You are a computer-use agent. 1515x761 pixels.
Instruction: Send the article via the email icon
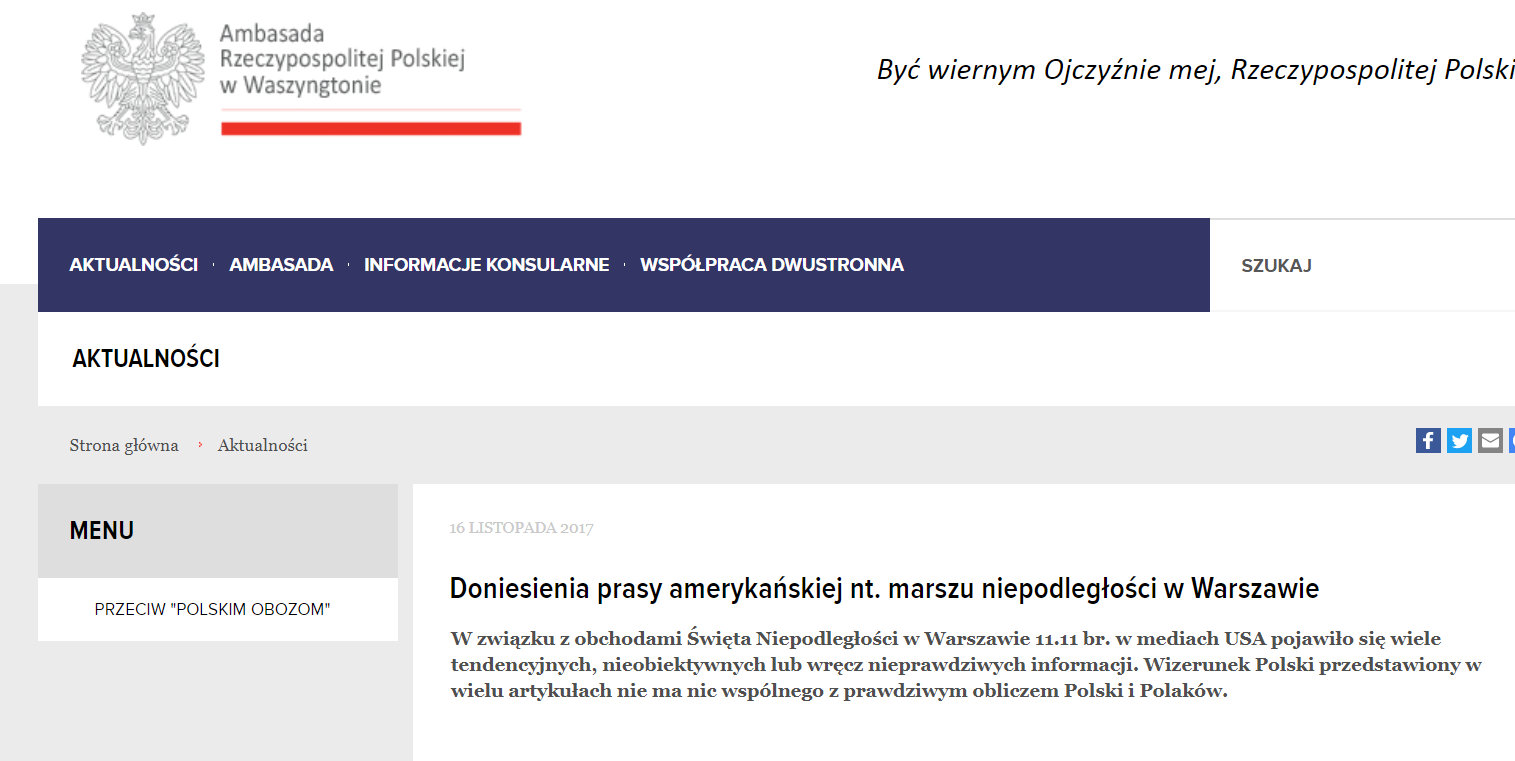coord(1490,440)
